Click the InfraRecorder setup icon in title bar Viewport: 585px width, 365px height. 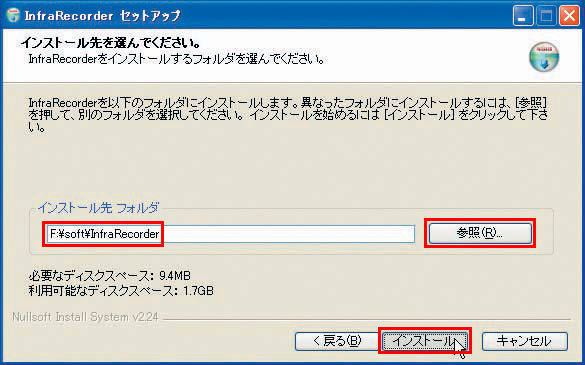(x=13, y=15)
